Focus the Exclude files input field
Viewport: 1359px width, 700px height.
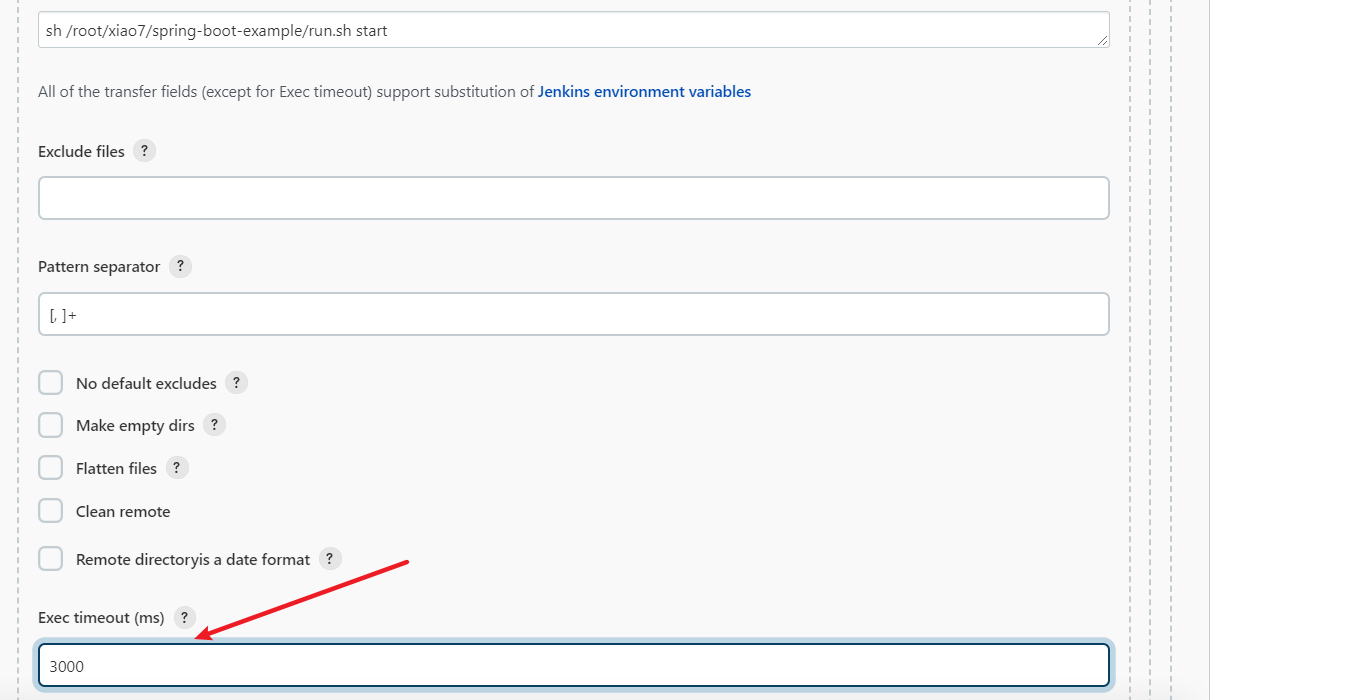point(574,198)
